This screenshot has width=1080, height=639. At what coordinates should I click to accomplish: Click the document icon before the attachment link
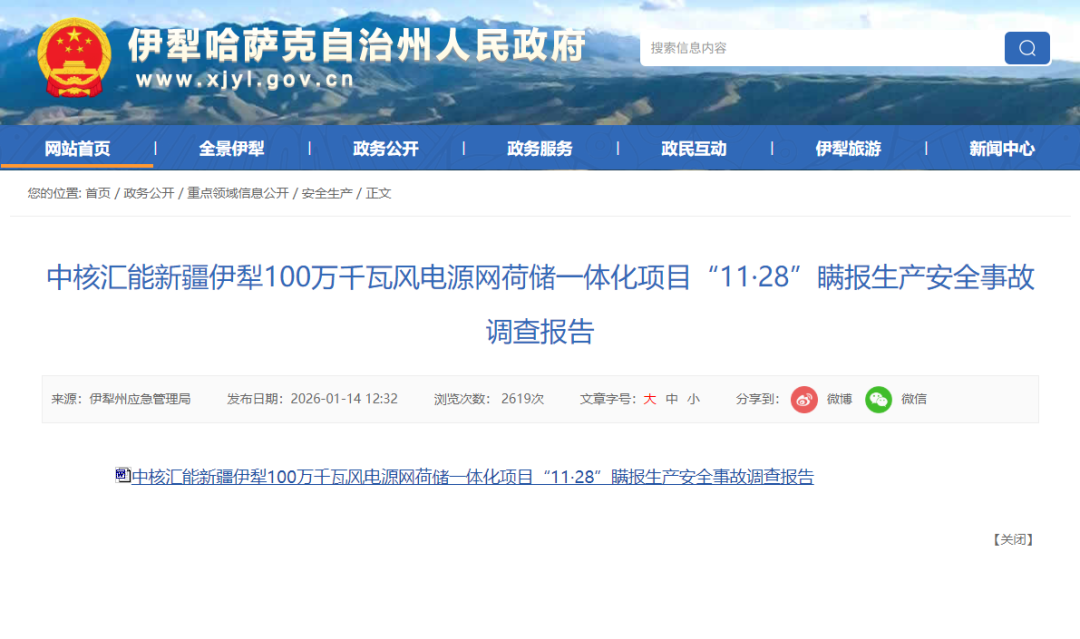pos(122,477)
